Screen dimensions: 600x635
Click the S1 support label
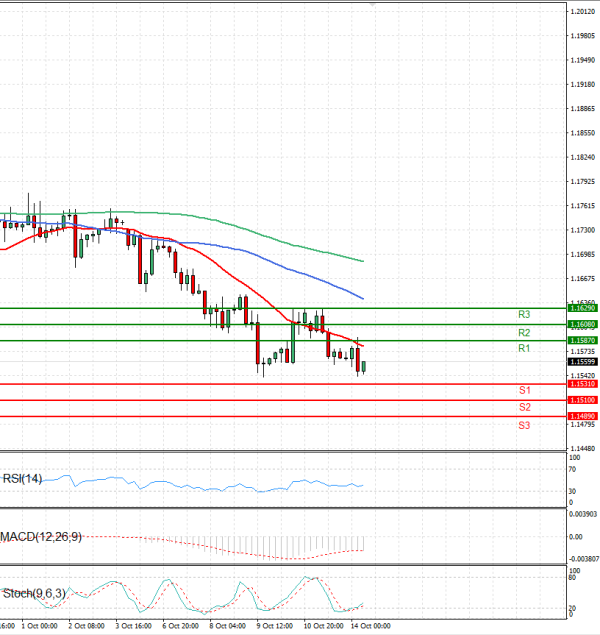[x=524, y=390]
